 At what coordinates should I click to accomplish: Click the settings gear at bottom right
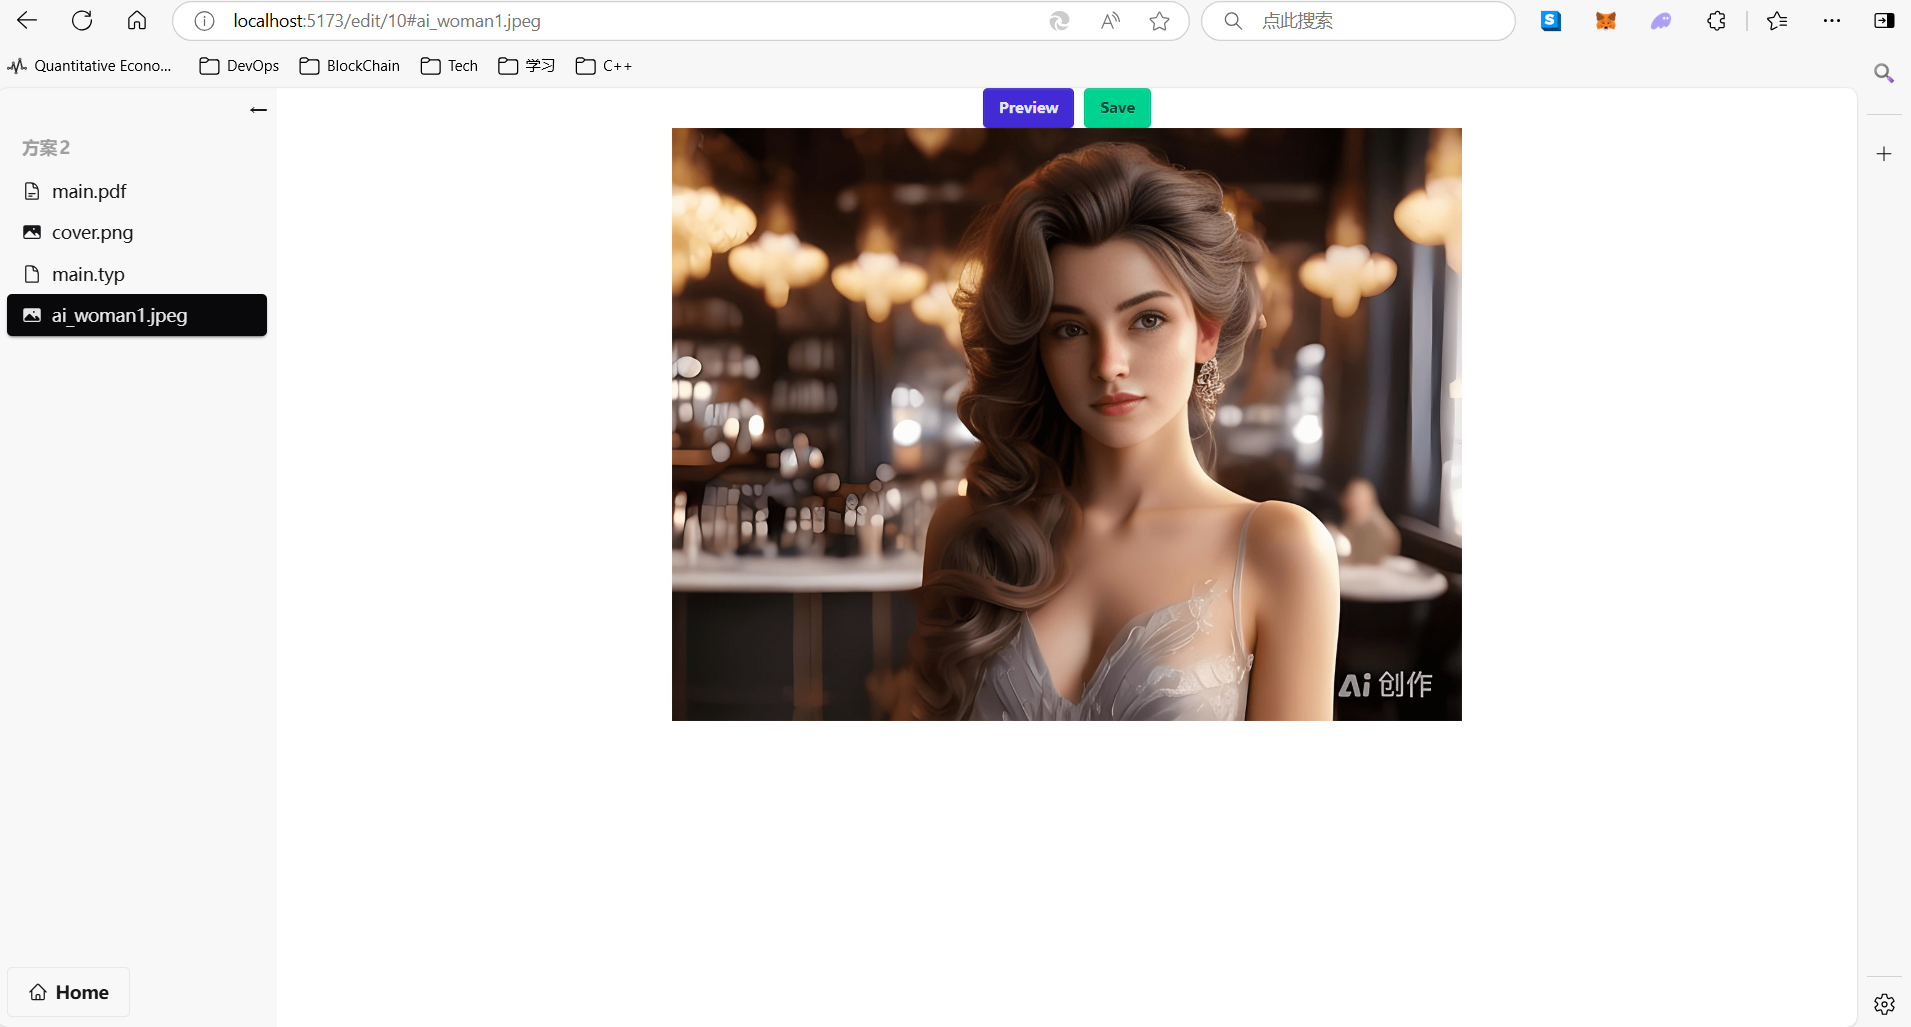tap(1884, 1004)
